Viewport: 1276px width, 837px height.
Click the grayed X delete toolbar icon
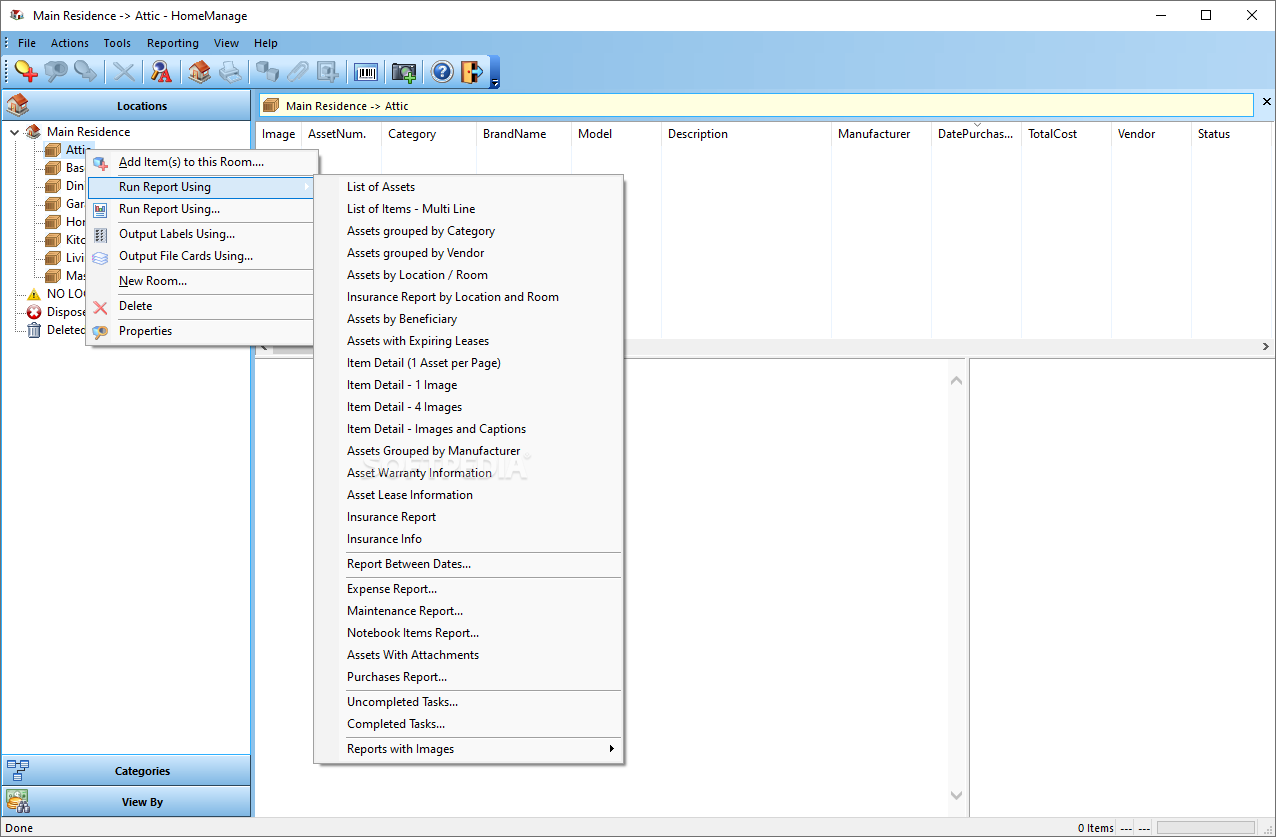click(x=124, y=72)
